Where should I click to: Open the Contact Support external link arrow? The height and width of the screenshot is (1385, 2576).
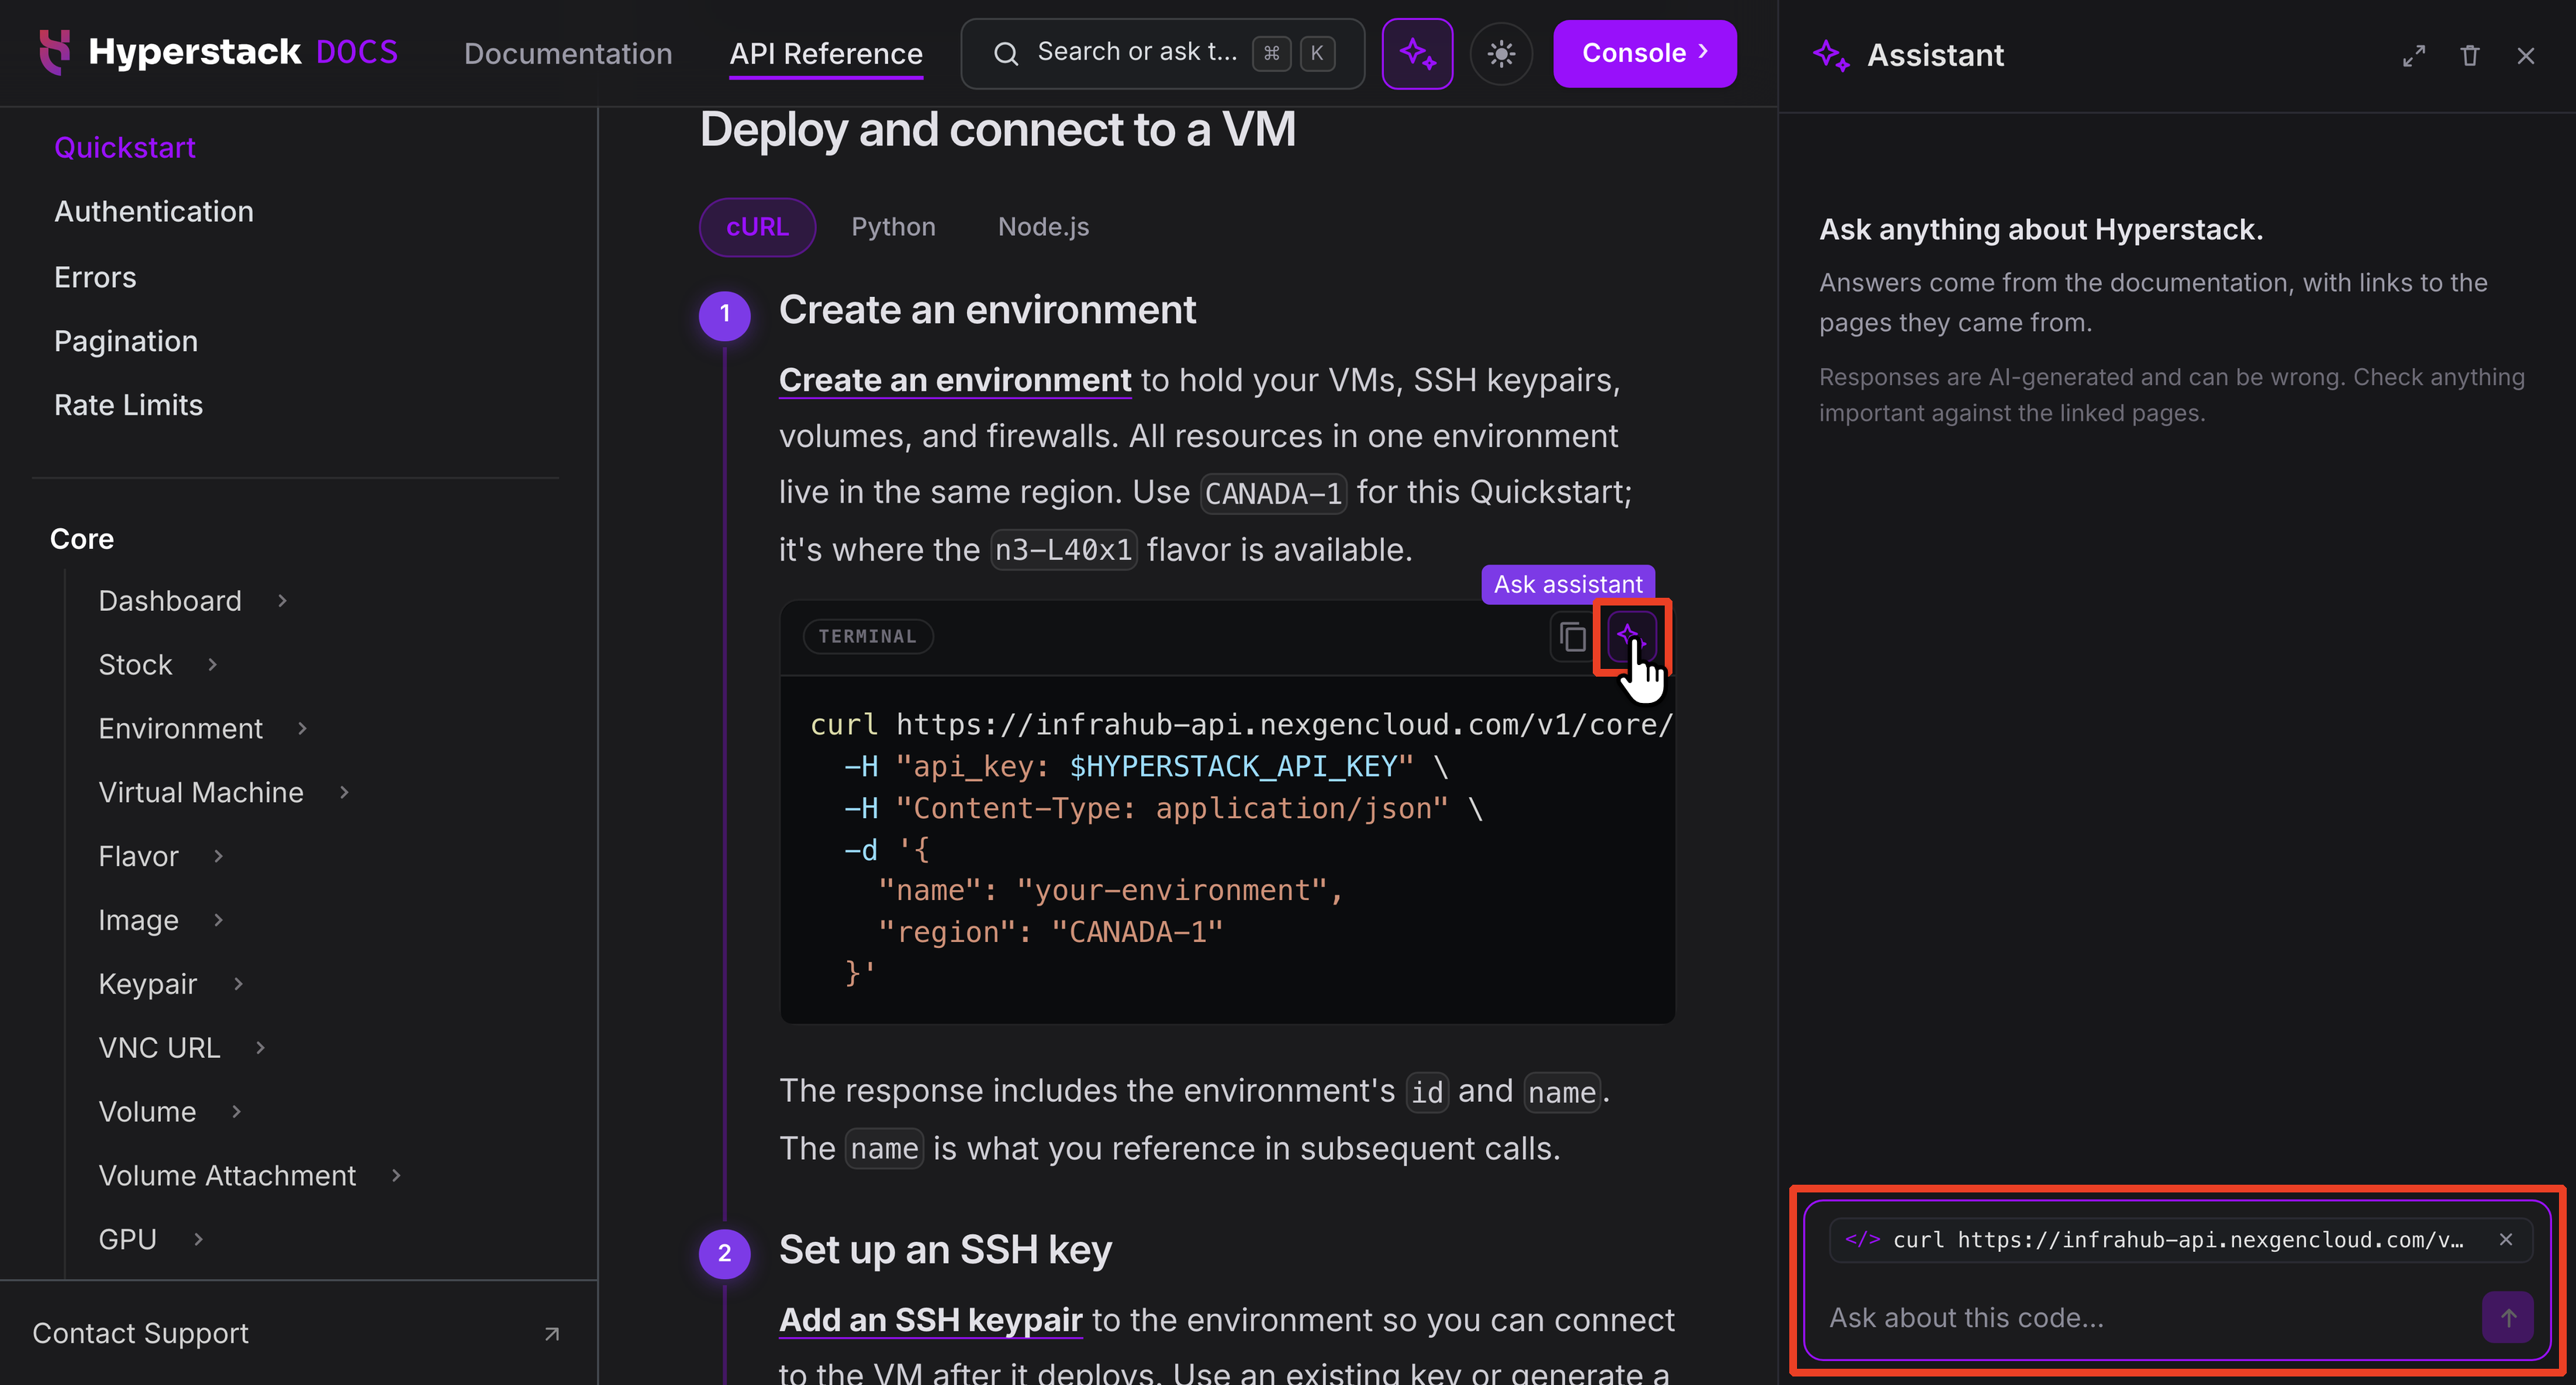pos(552,1333)
